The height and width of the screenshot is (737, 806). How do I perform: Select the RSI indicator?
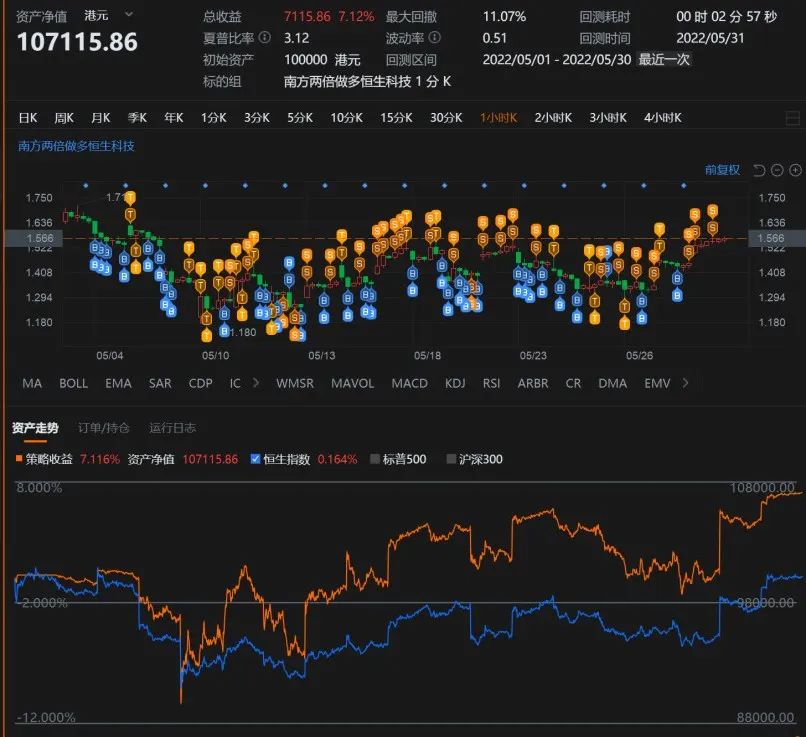(x=490, y=383)
